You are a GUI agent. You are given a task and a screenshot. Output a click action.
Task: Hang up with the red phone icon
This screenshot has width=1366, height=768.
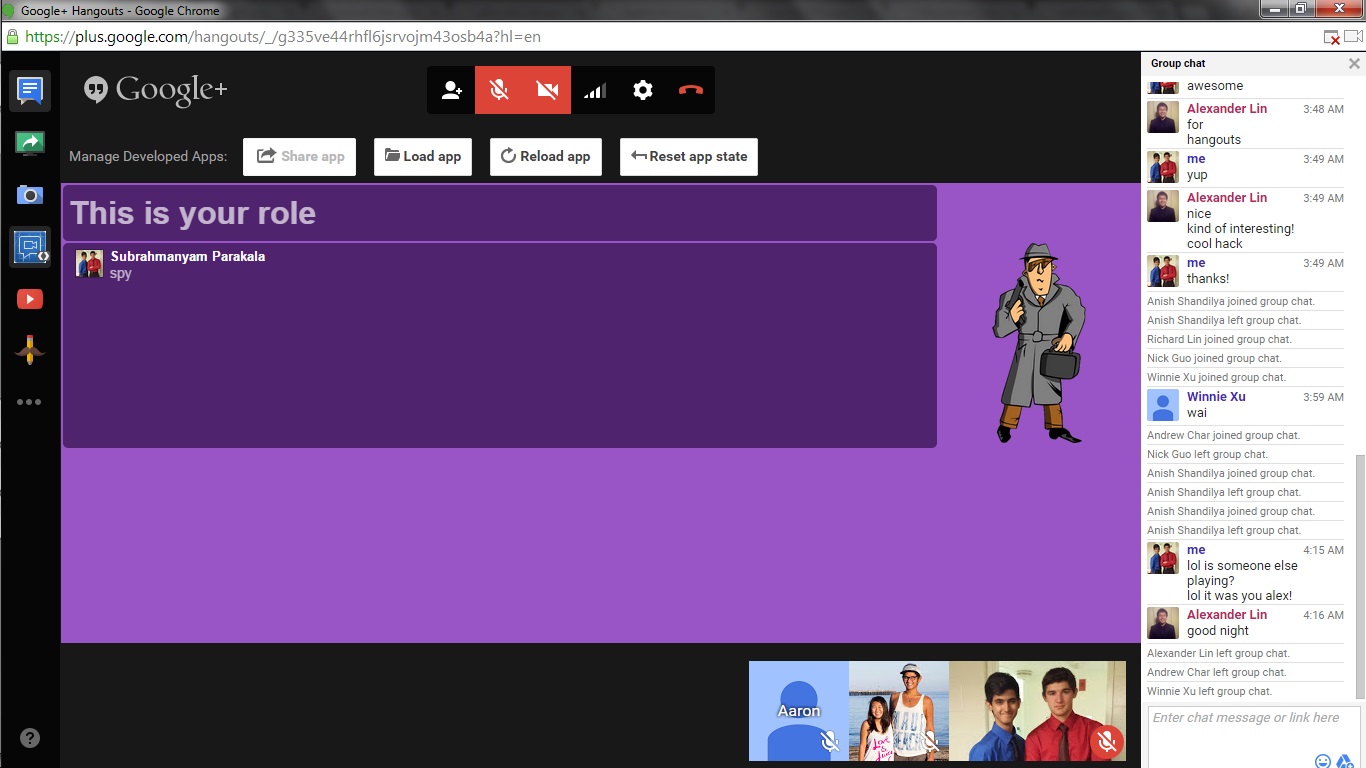click(691, 90)
